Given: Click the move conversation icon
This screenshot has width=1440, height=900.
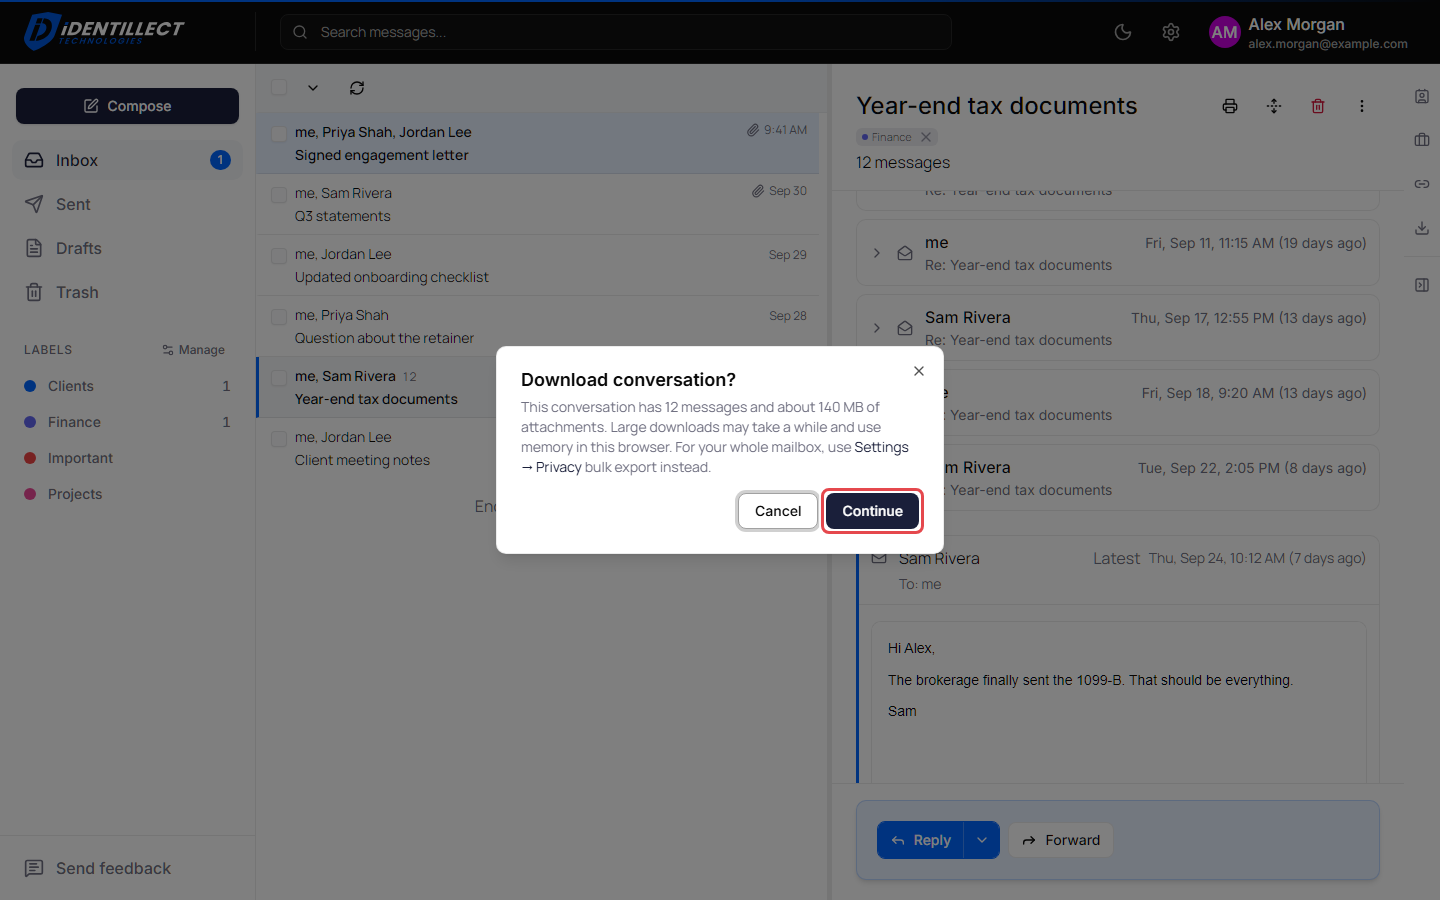Looking at the screenshot, I should [x=1274, y=106].
